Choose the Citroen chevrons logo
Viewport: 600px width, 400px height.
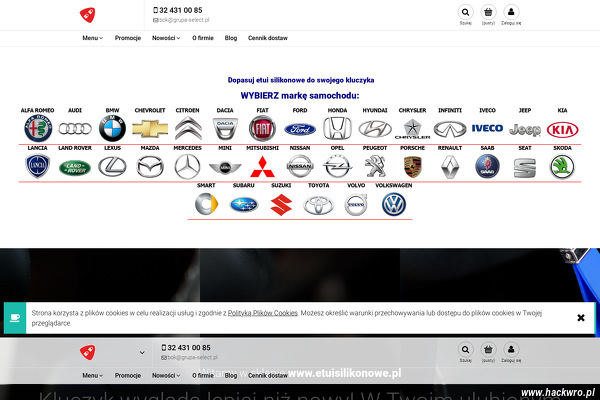(188, 129)
